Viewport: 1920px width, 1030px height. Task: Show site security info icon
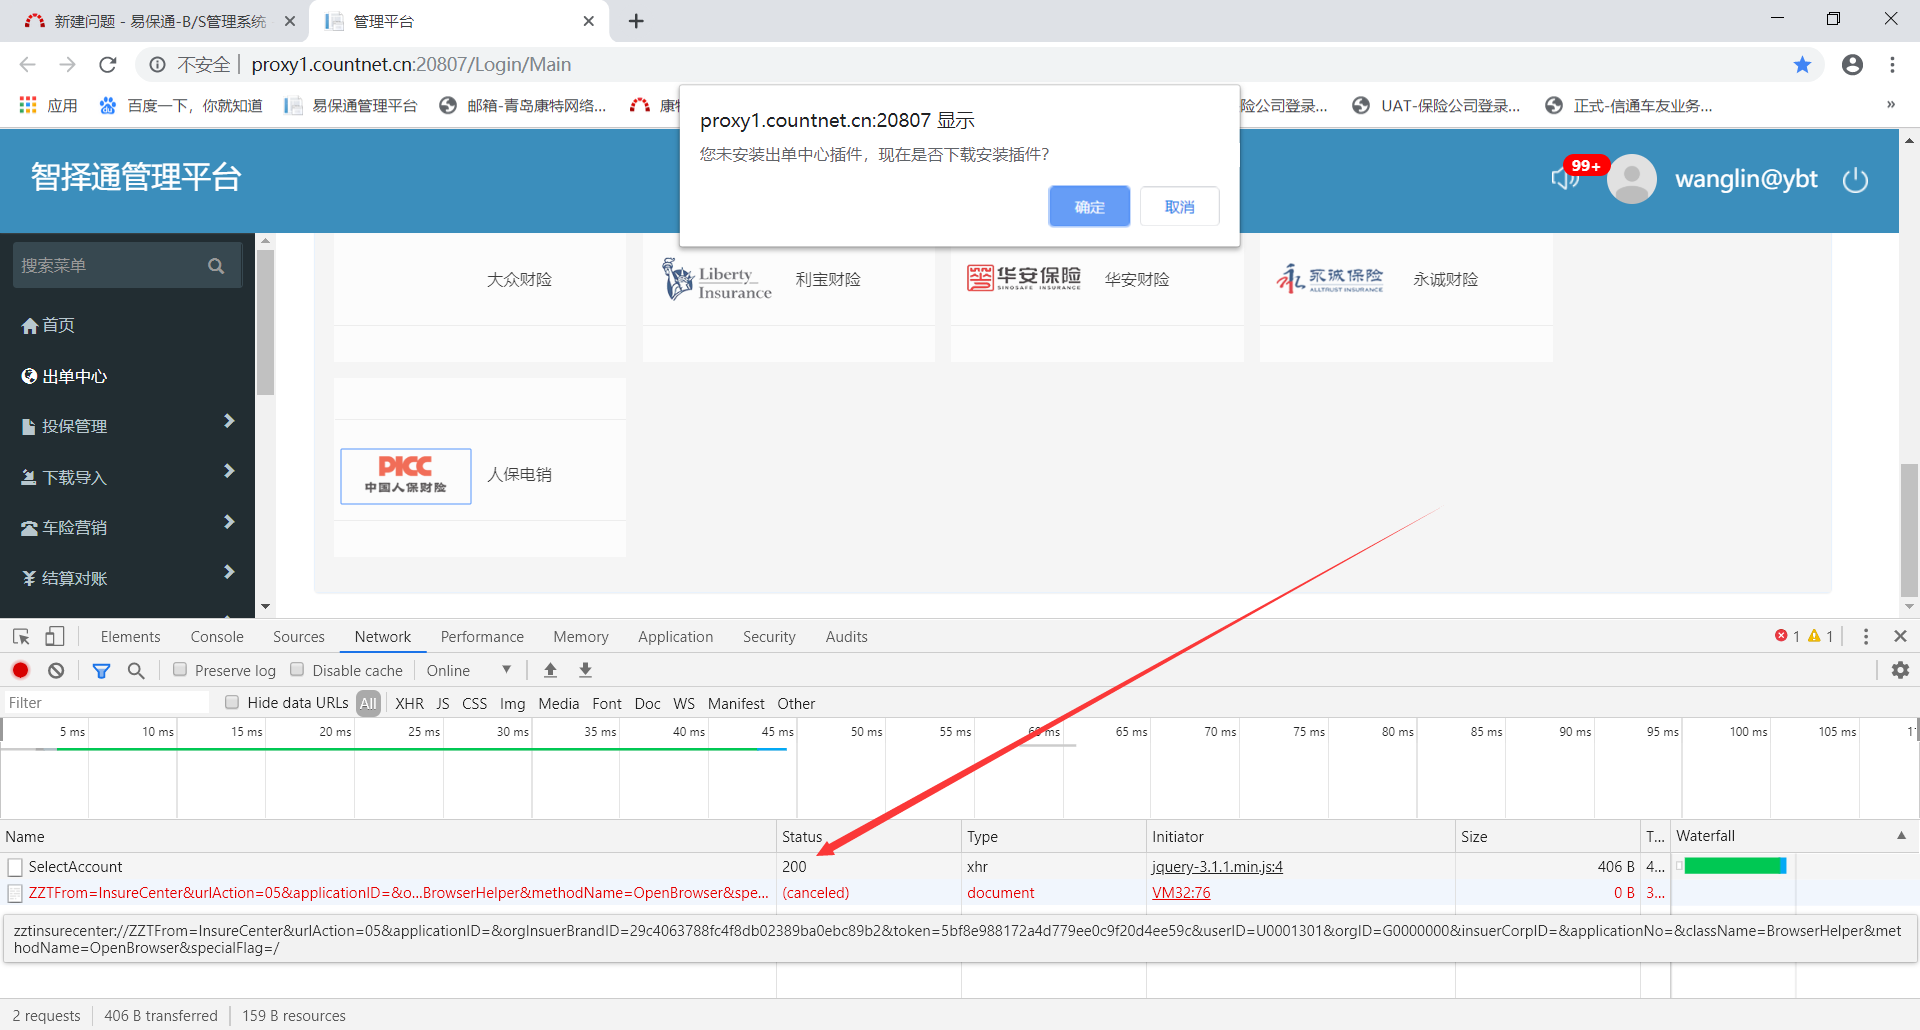pos(157,65)
